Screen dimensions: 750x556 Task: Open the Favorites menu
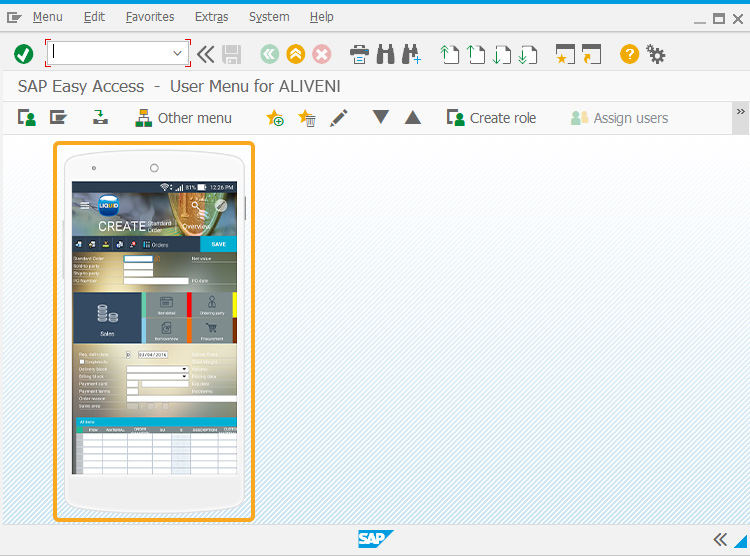coord(150,17)
